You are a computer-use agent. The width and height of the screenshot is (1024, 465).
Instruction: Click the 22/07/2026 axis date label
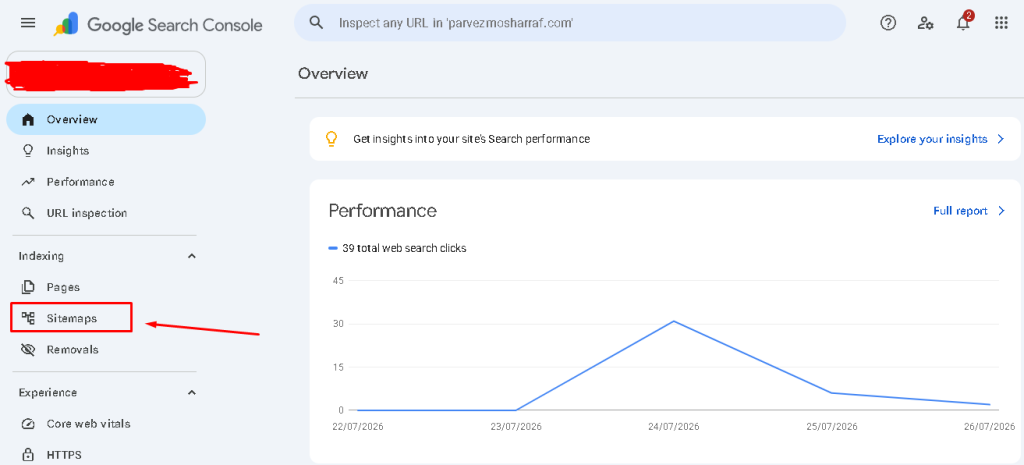tap(357, 427)
